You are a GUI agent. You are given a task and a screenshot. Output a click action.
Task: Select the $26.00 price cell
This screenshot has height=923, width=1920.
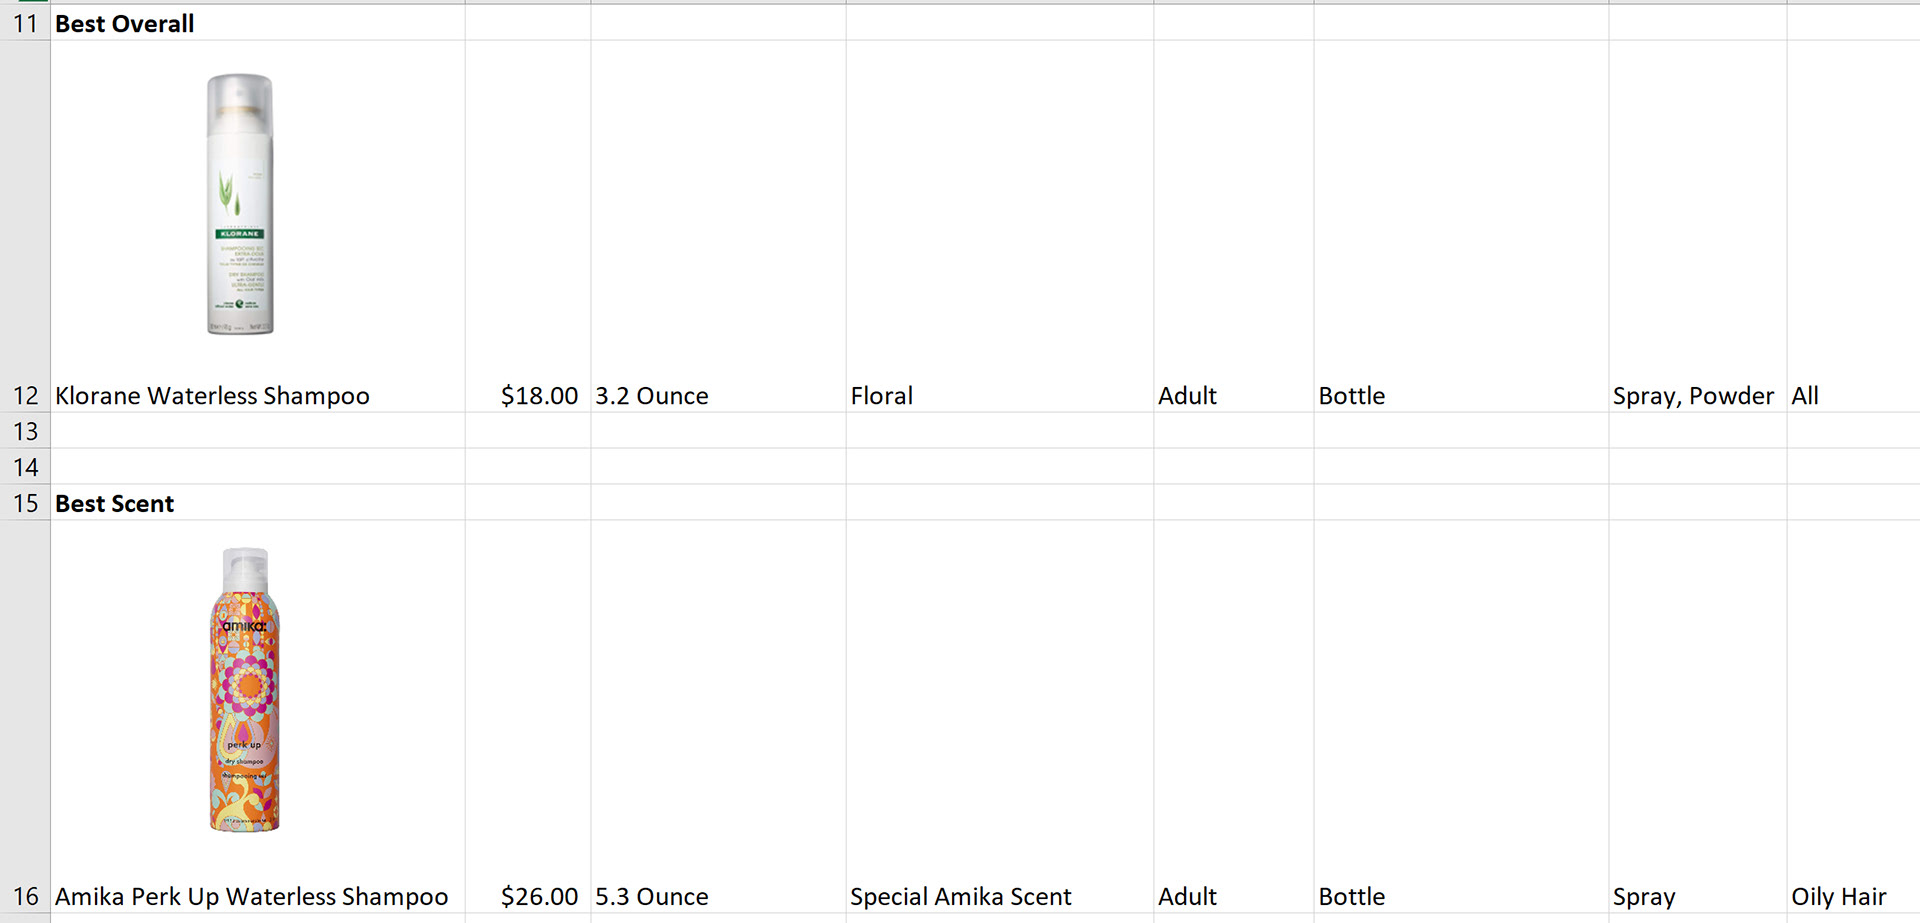pyautogui.click(x=528, y=896)
